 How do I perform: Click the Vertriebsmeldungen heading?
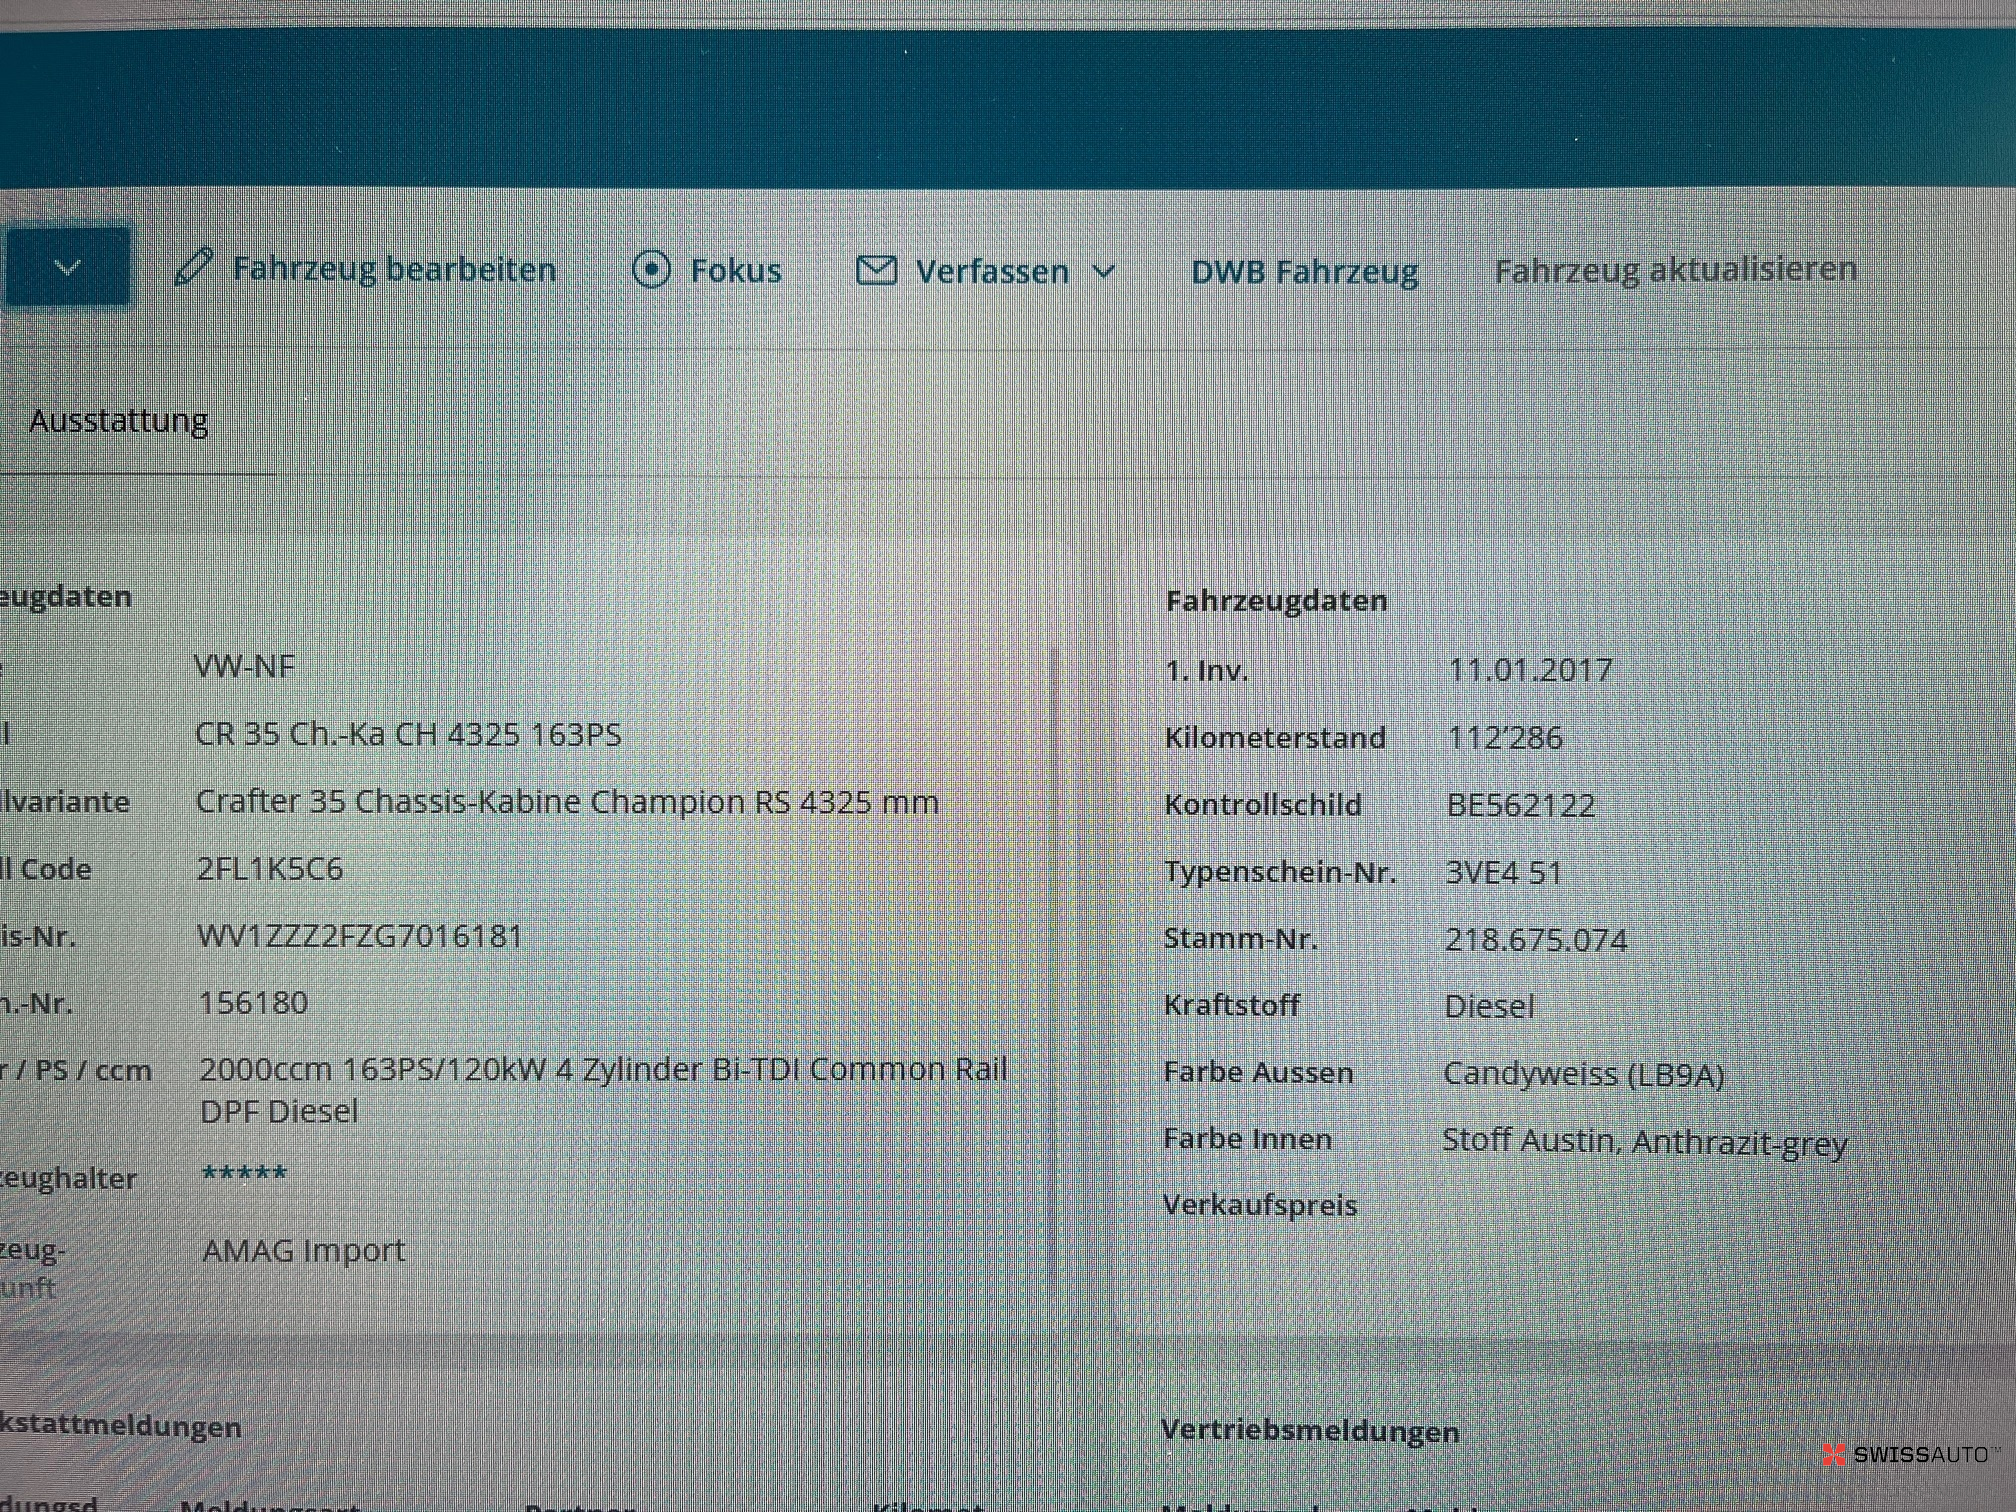click(1310, 1431)
